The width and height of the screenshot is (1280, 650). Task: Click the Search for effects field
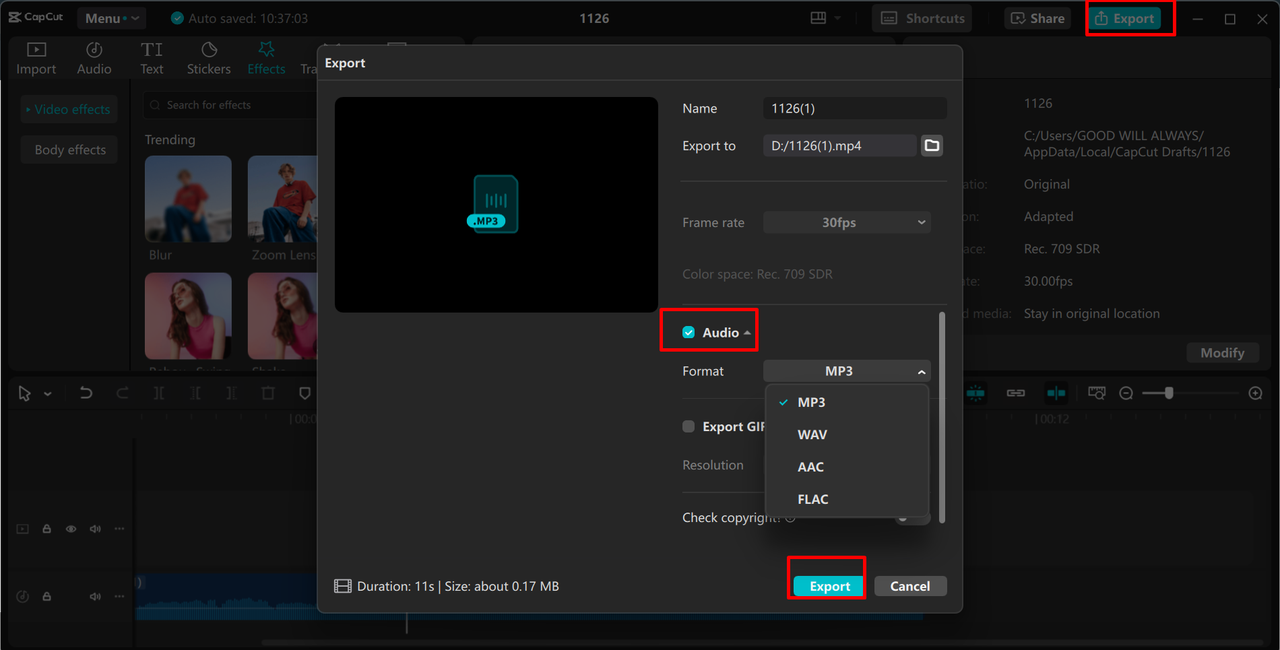click(230, 105)
